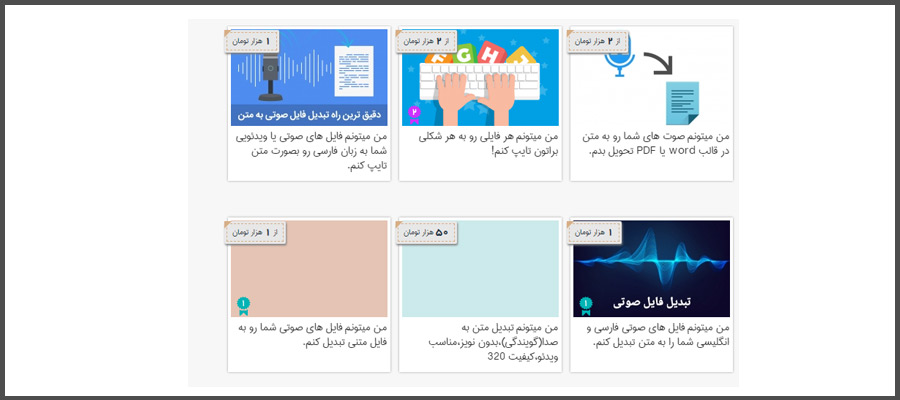Open the microphone-to-document arrow thumbnail

point(651,77)
